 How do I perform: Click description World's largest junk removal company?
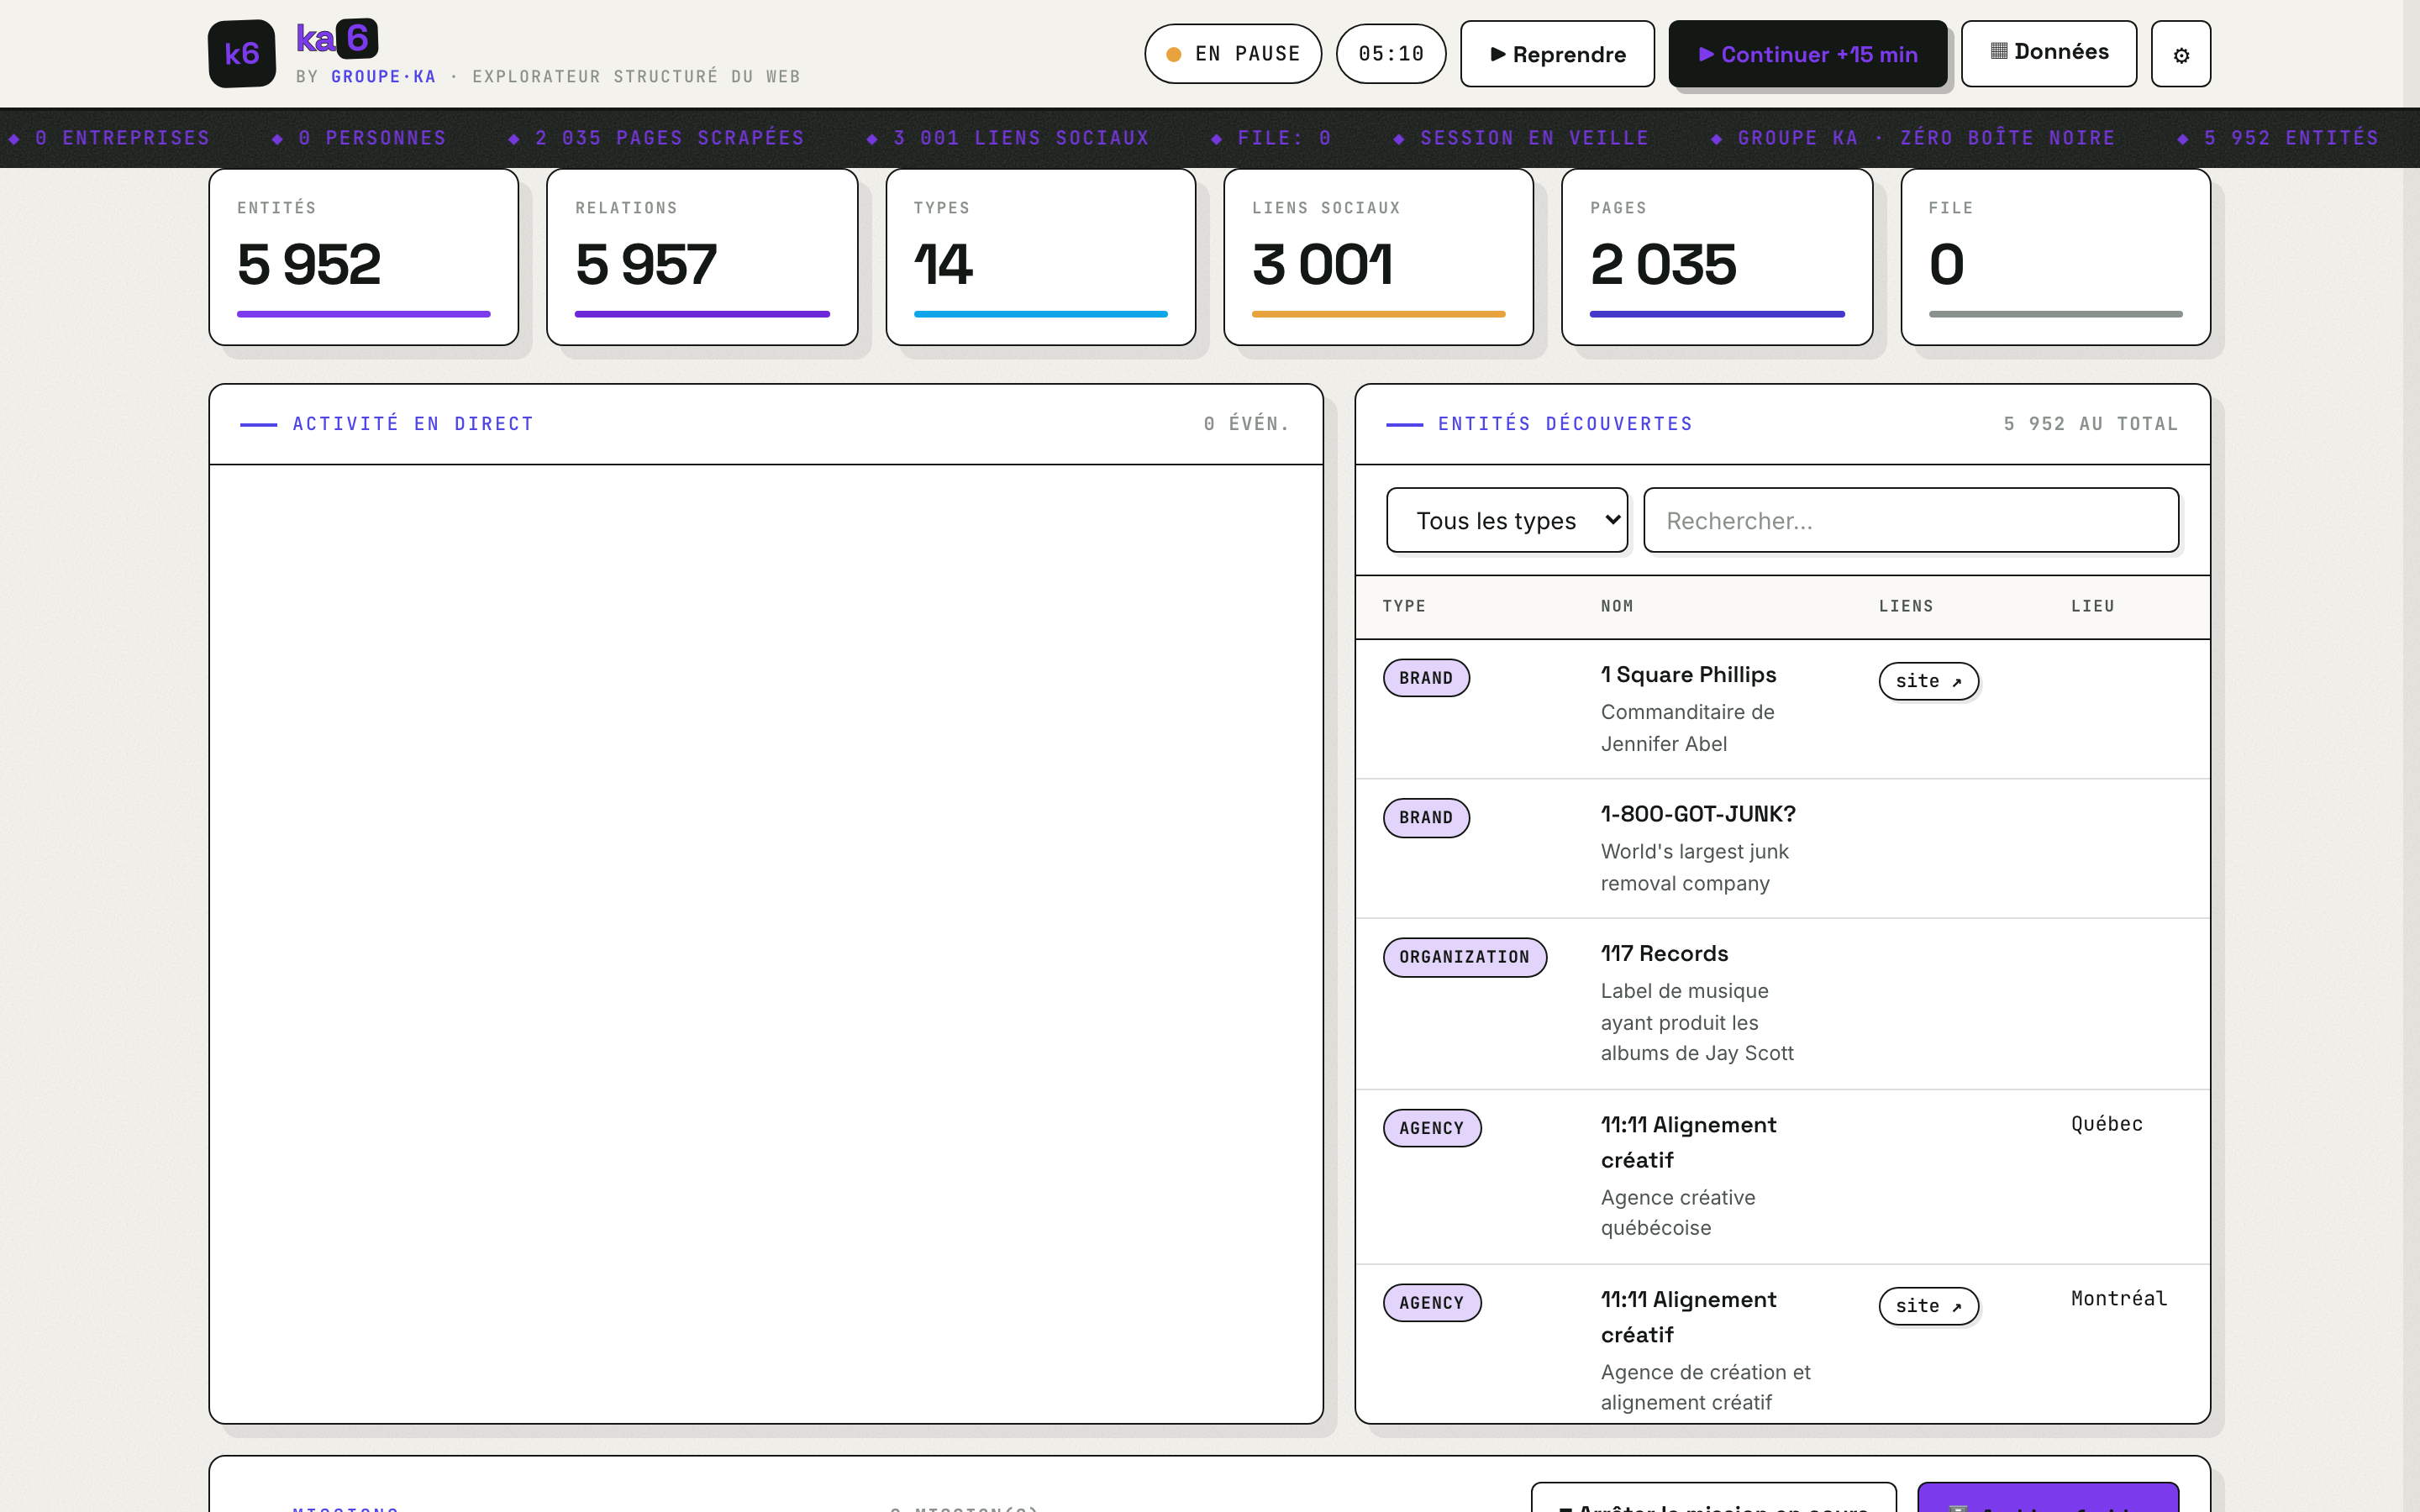click(1695, 867)
